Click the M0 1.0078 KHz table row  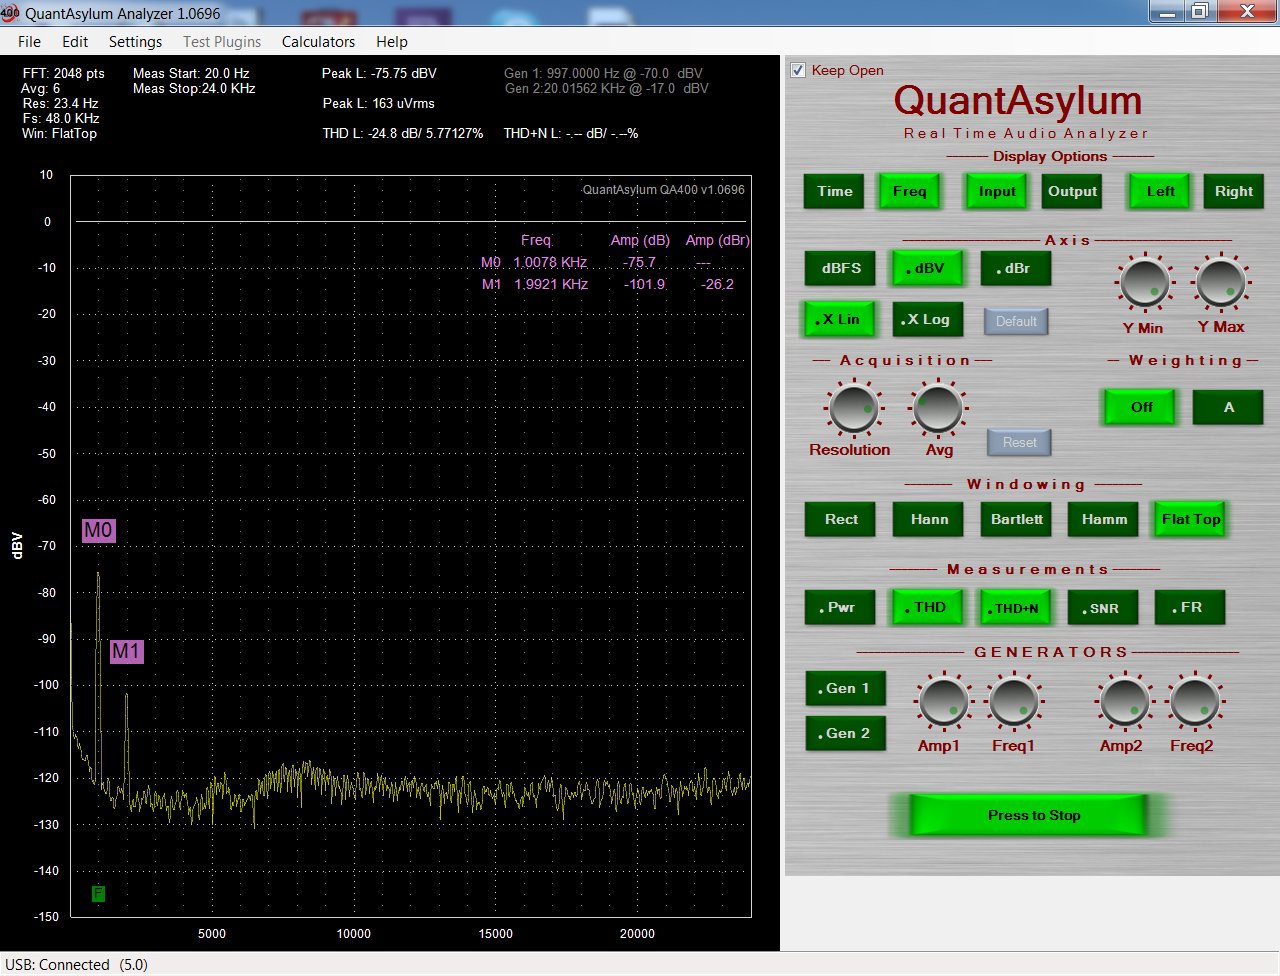597,262
